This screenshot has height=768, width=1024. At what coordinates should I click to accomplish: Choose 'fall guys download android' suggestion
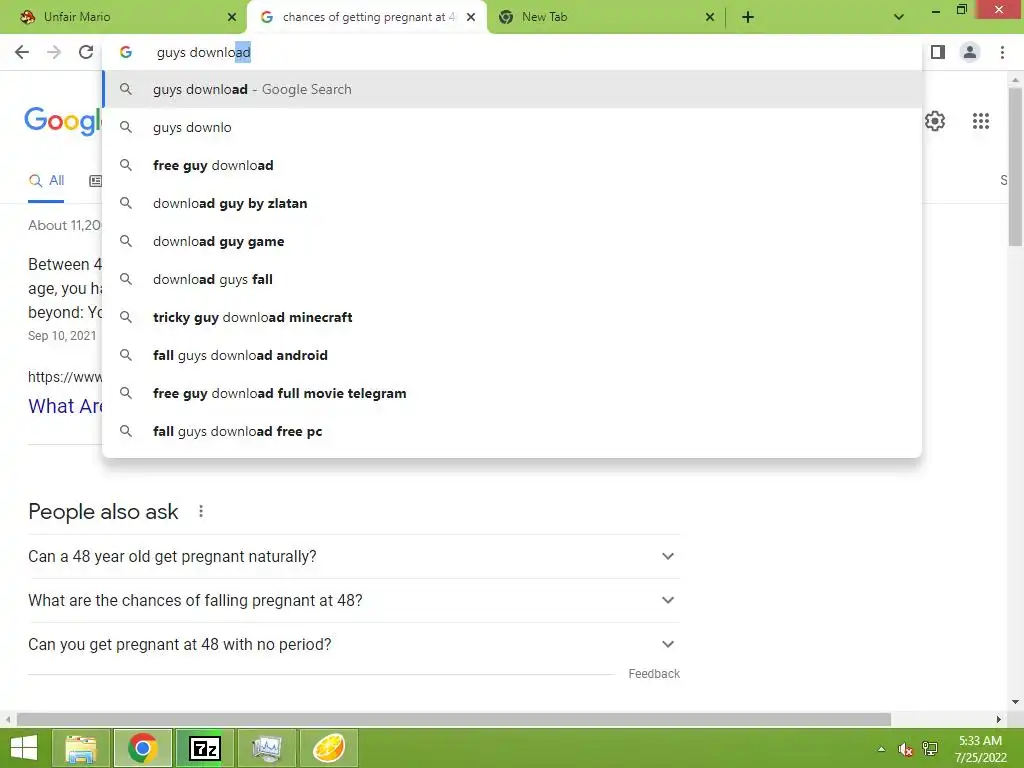pyautogui.click(x=512, y=355)
